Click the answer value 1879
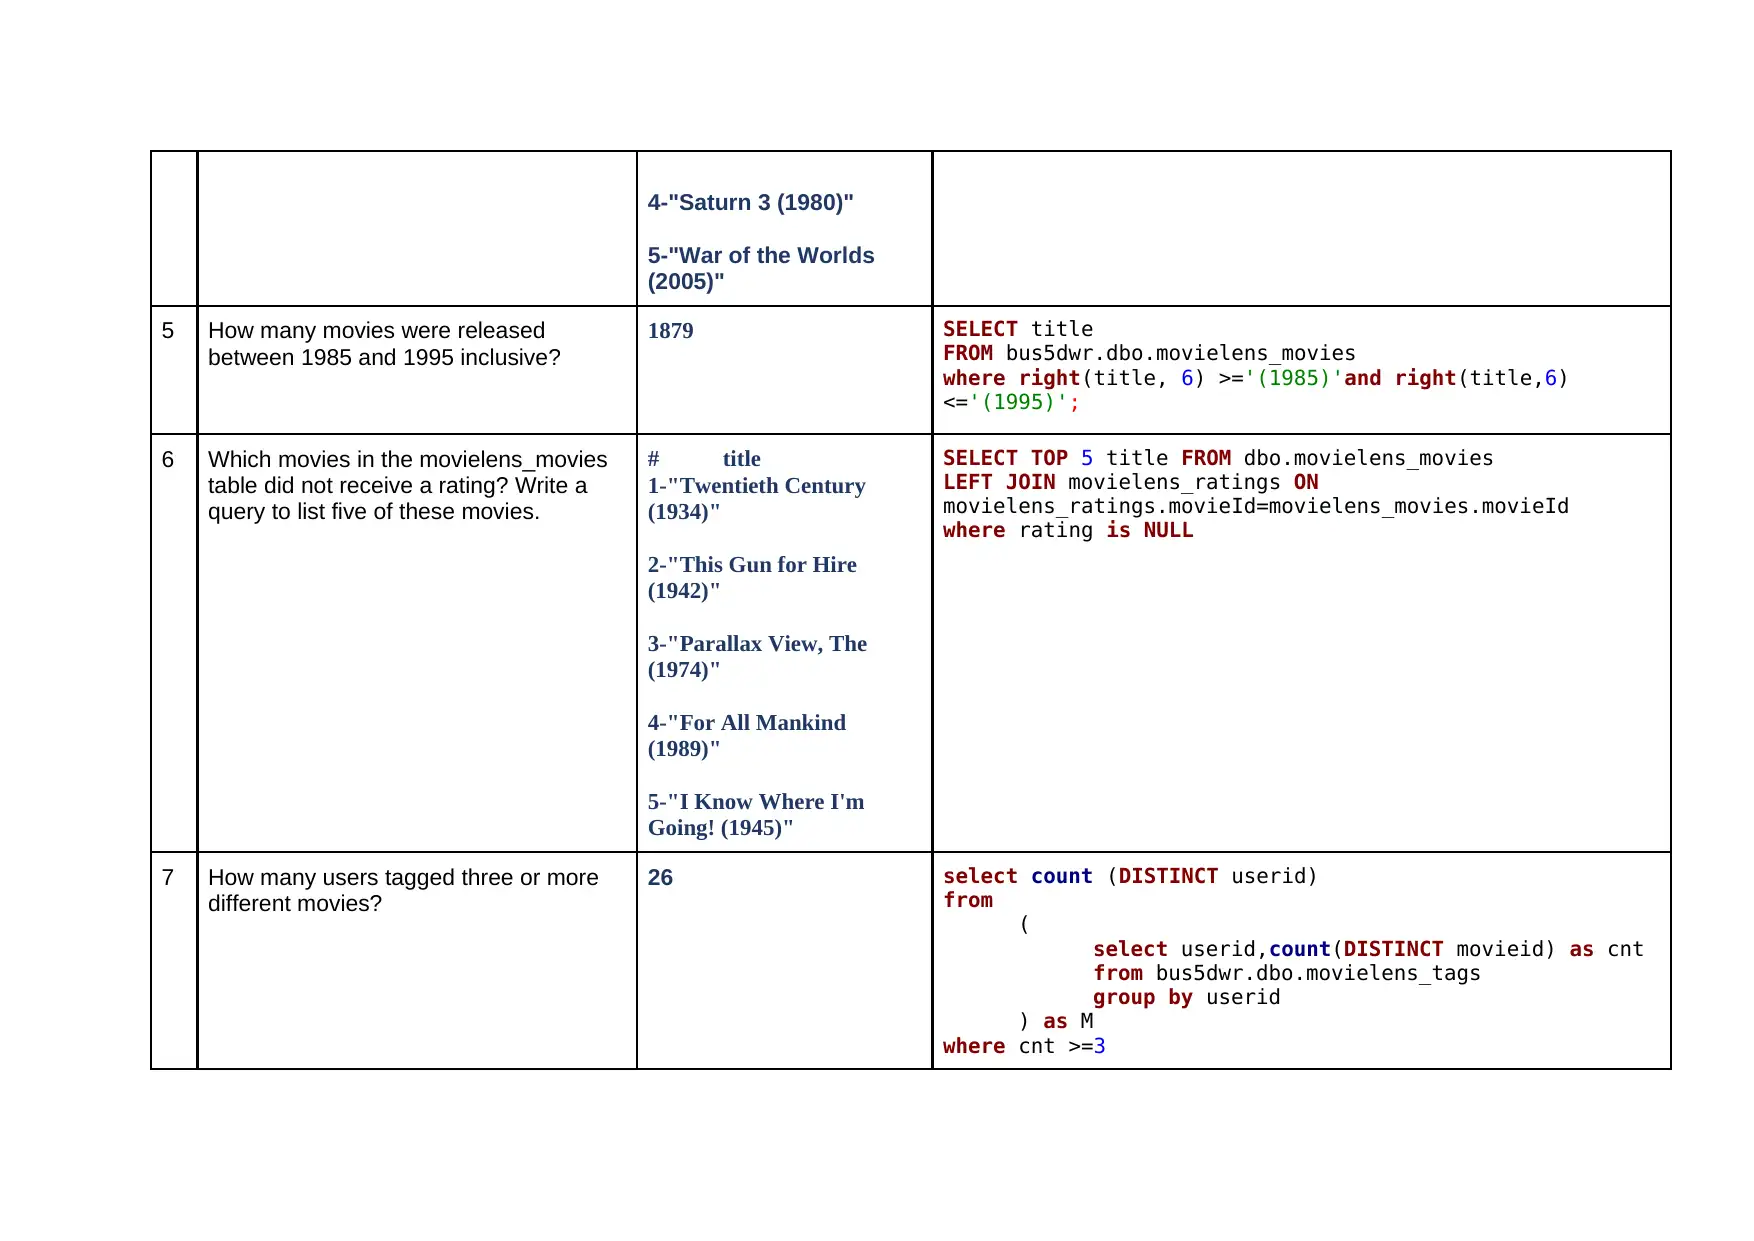 pyautogui.click(x=670, y=331)
